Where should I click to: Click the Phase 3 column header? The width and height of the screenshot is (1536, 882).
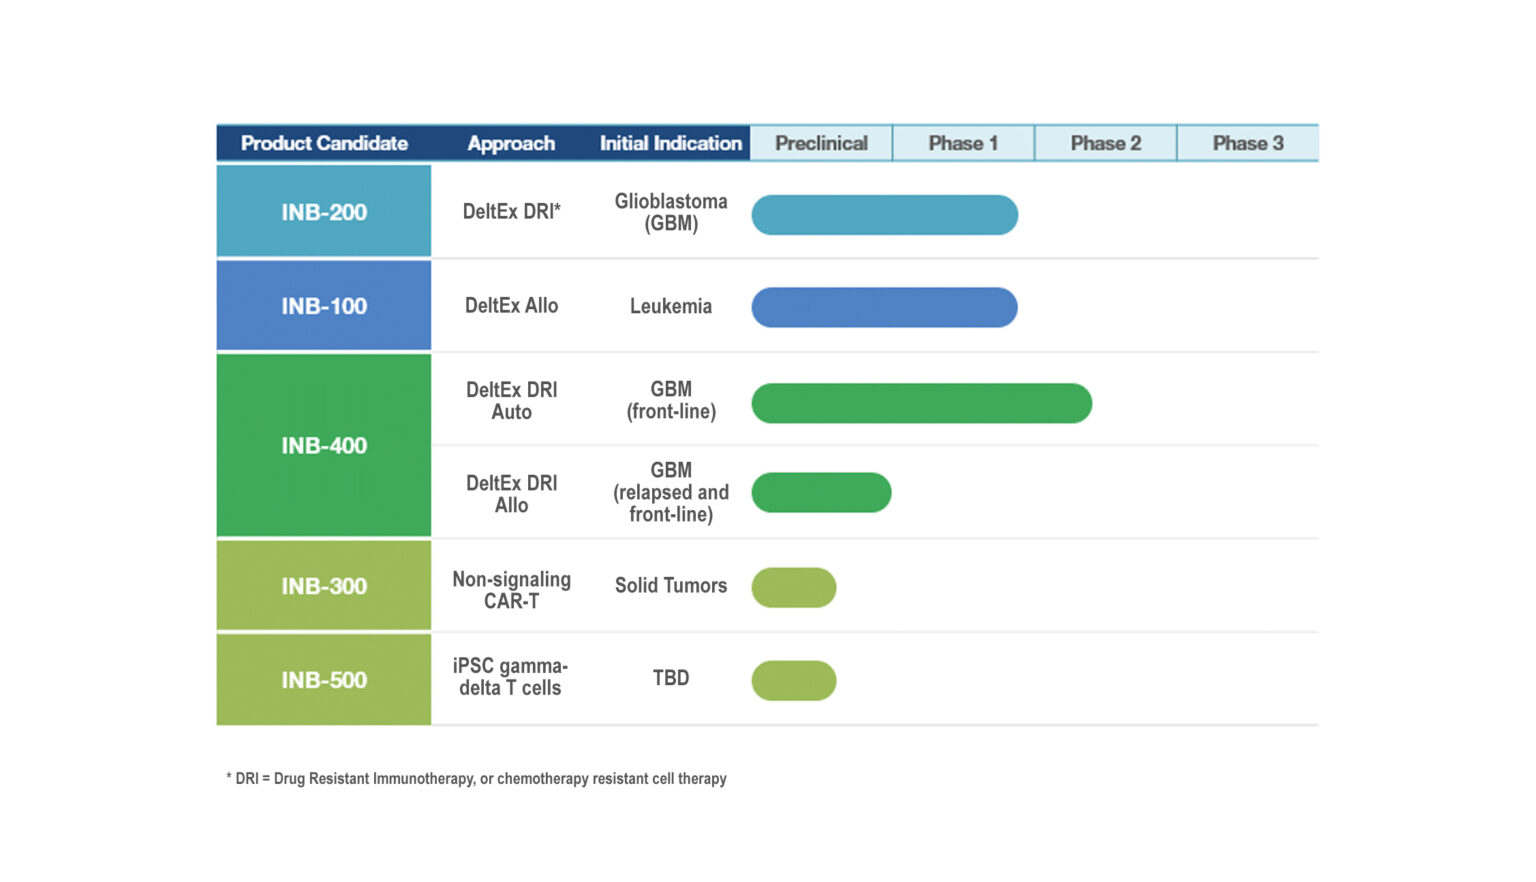pyautogui.click(x=1247, y=143)
